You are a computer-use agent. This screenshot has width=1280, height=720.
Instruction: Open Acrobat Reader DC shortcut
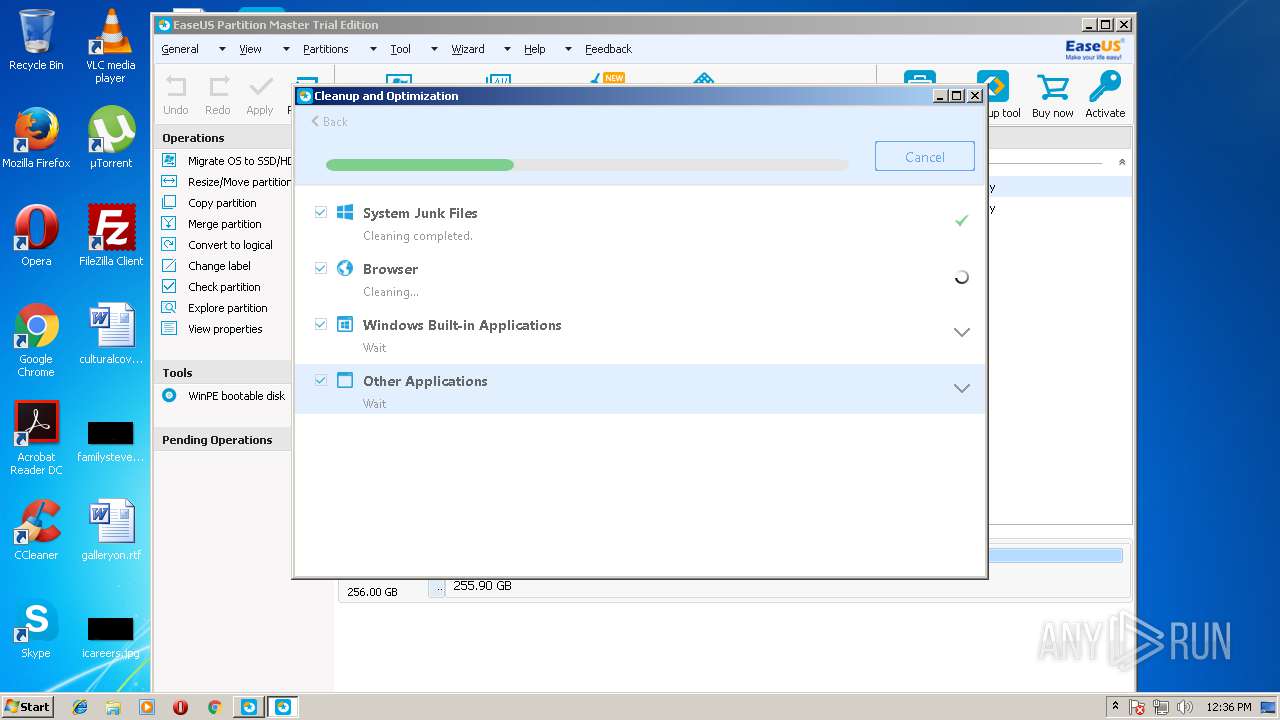click(36, 438)
